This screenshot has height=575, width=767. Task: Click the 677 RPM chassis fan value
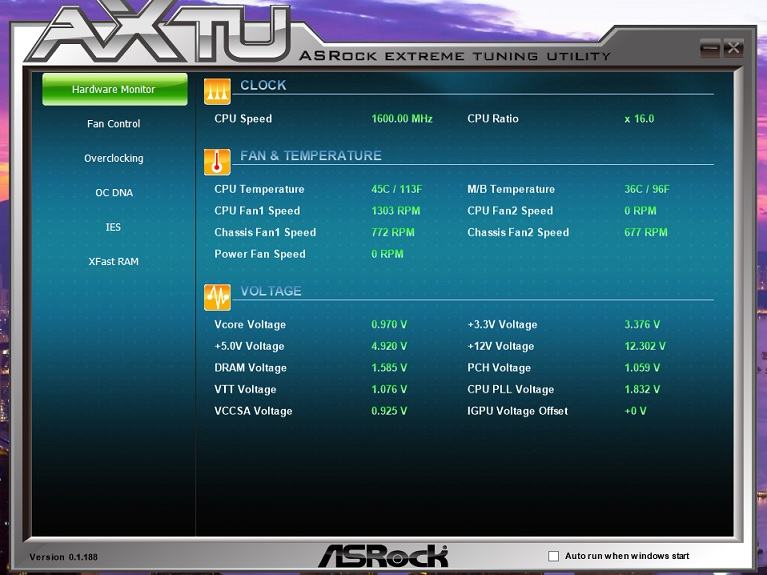pos(646,232)
